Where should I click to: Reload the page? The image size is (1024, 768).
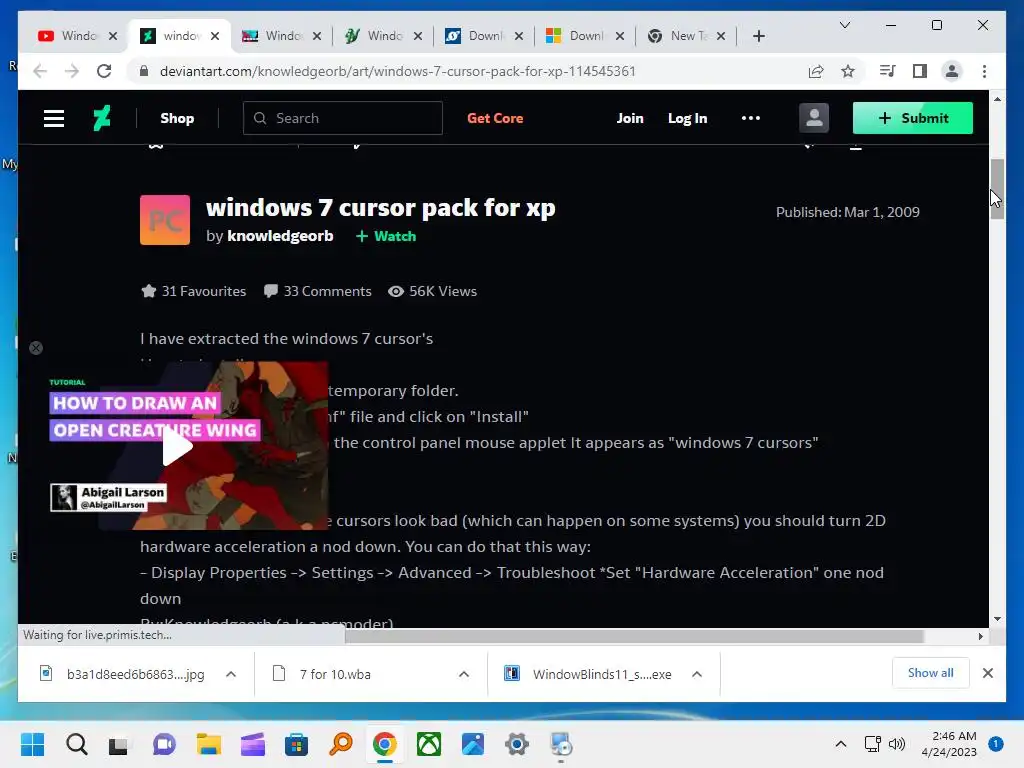point(104,71)
